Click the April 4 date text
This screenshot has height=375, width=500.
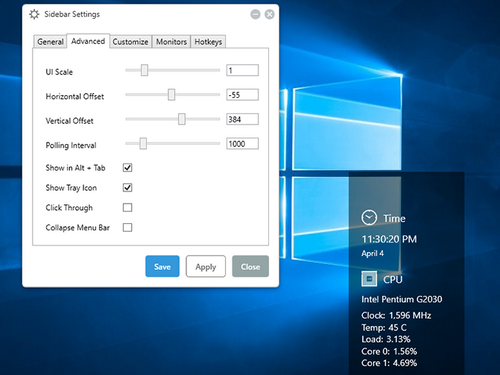pos(372,253)
